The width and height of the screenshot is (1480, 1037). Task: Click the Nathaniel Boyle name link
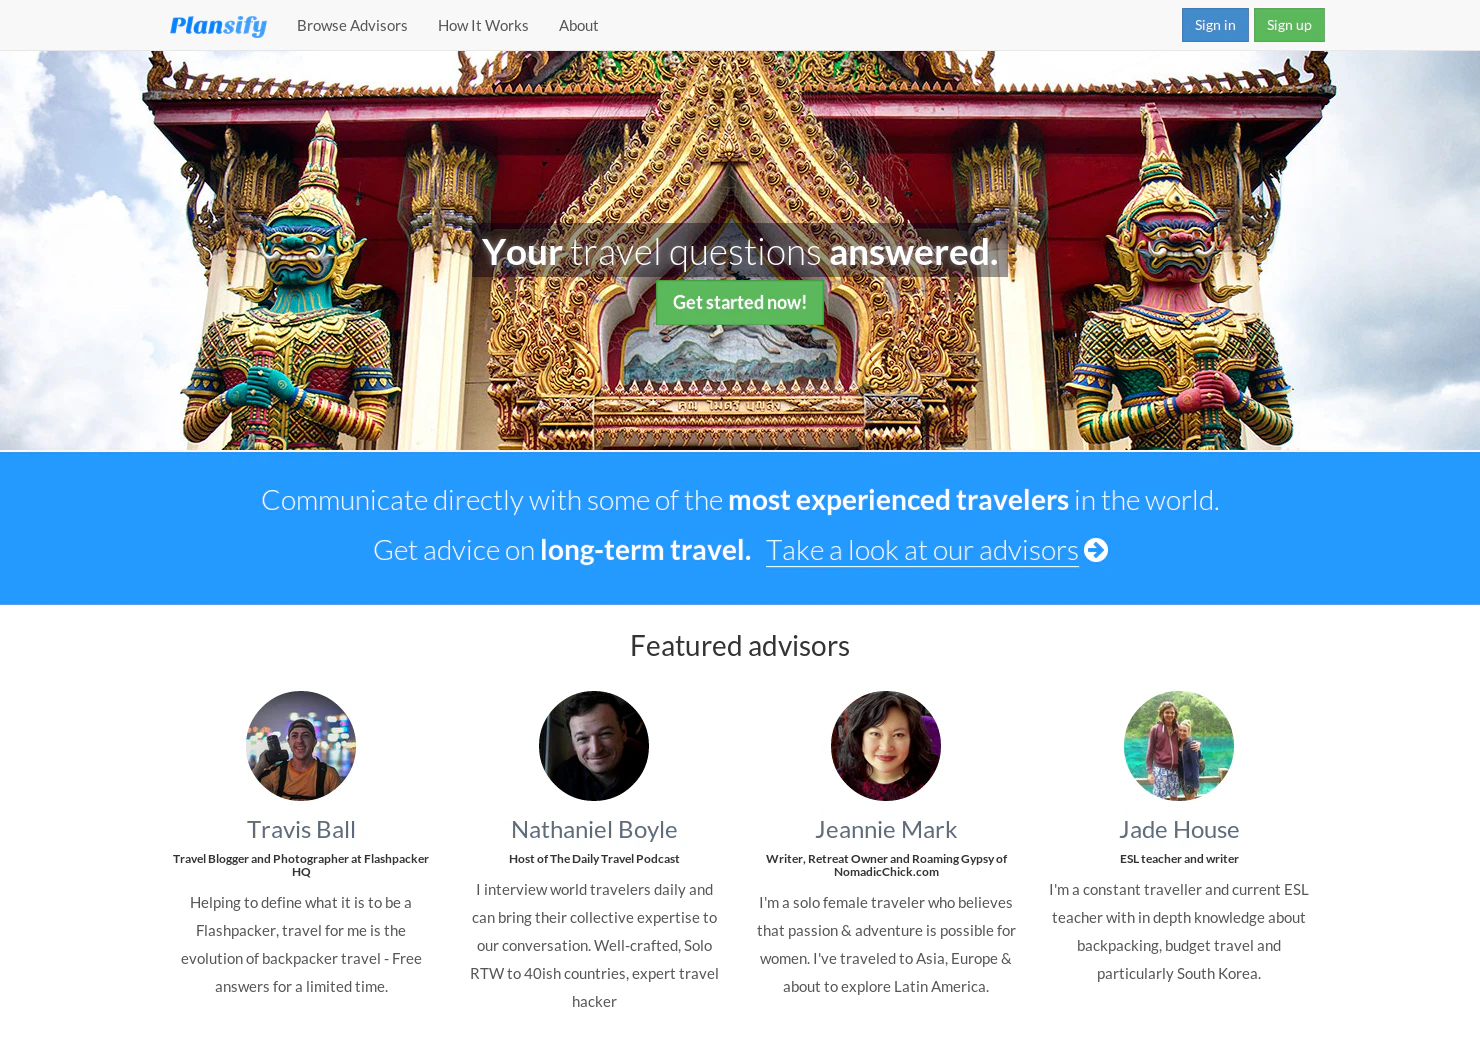tap(594, 829)
